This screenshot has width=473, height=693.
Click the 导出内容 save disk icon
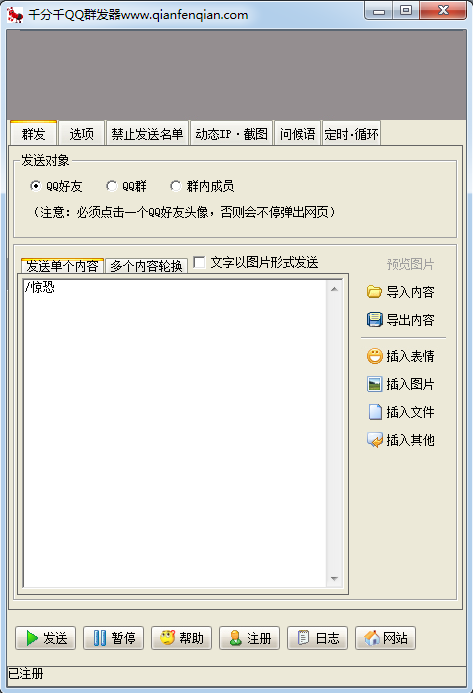coord(374,320)
